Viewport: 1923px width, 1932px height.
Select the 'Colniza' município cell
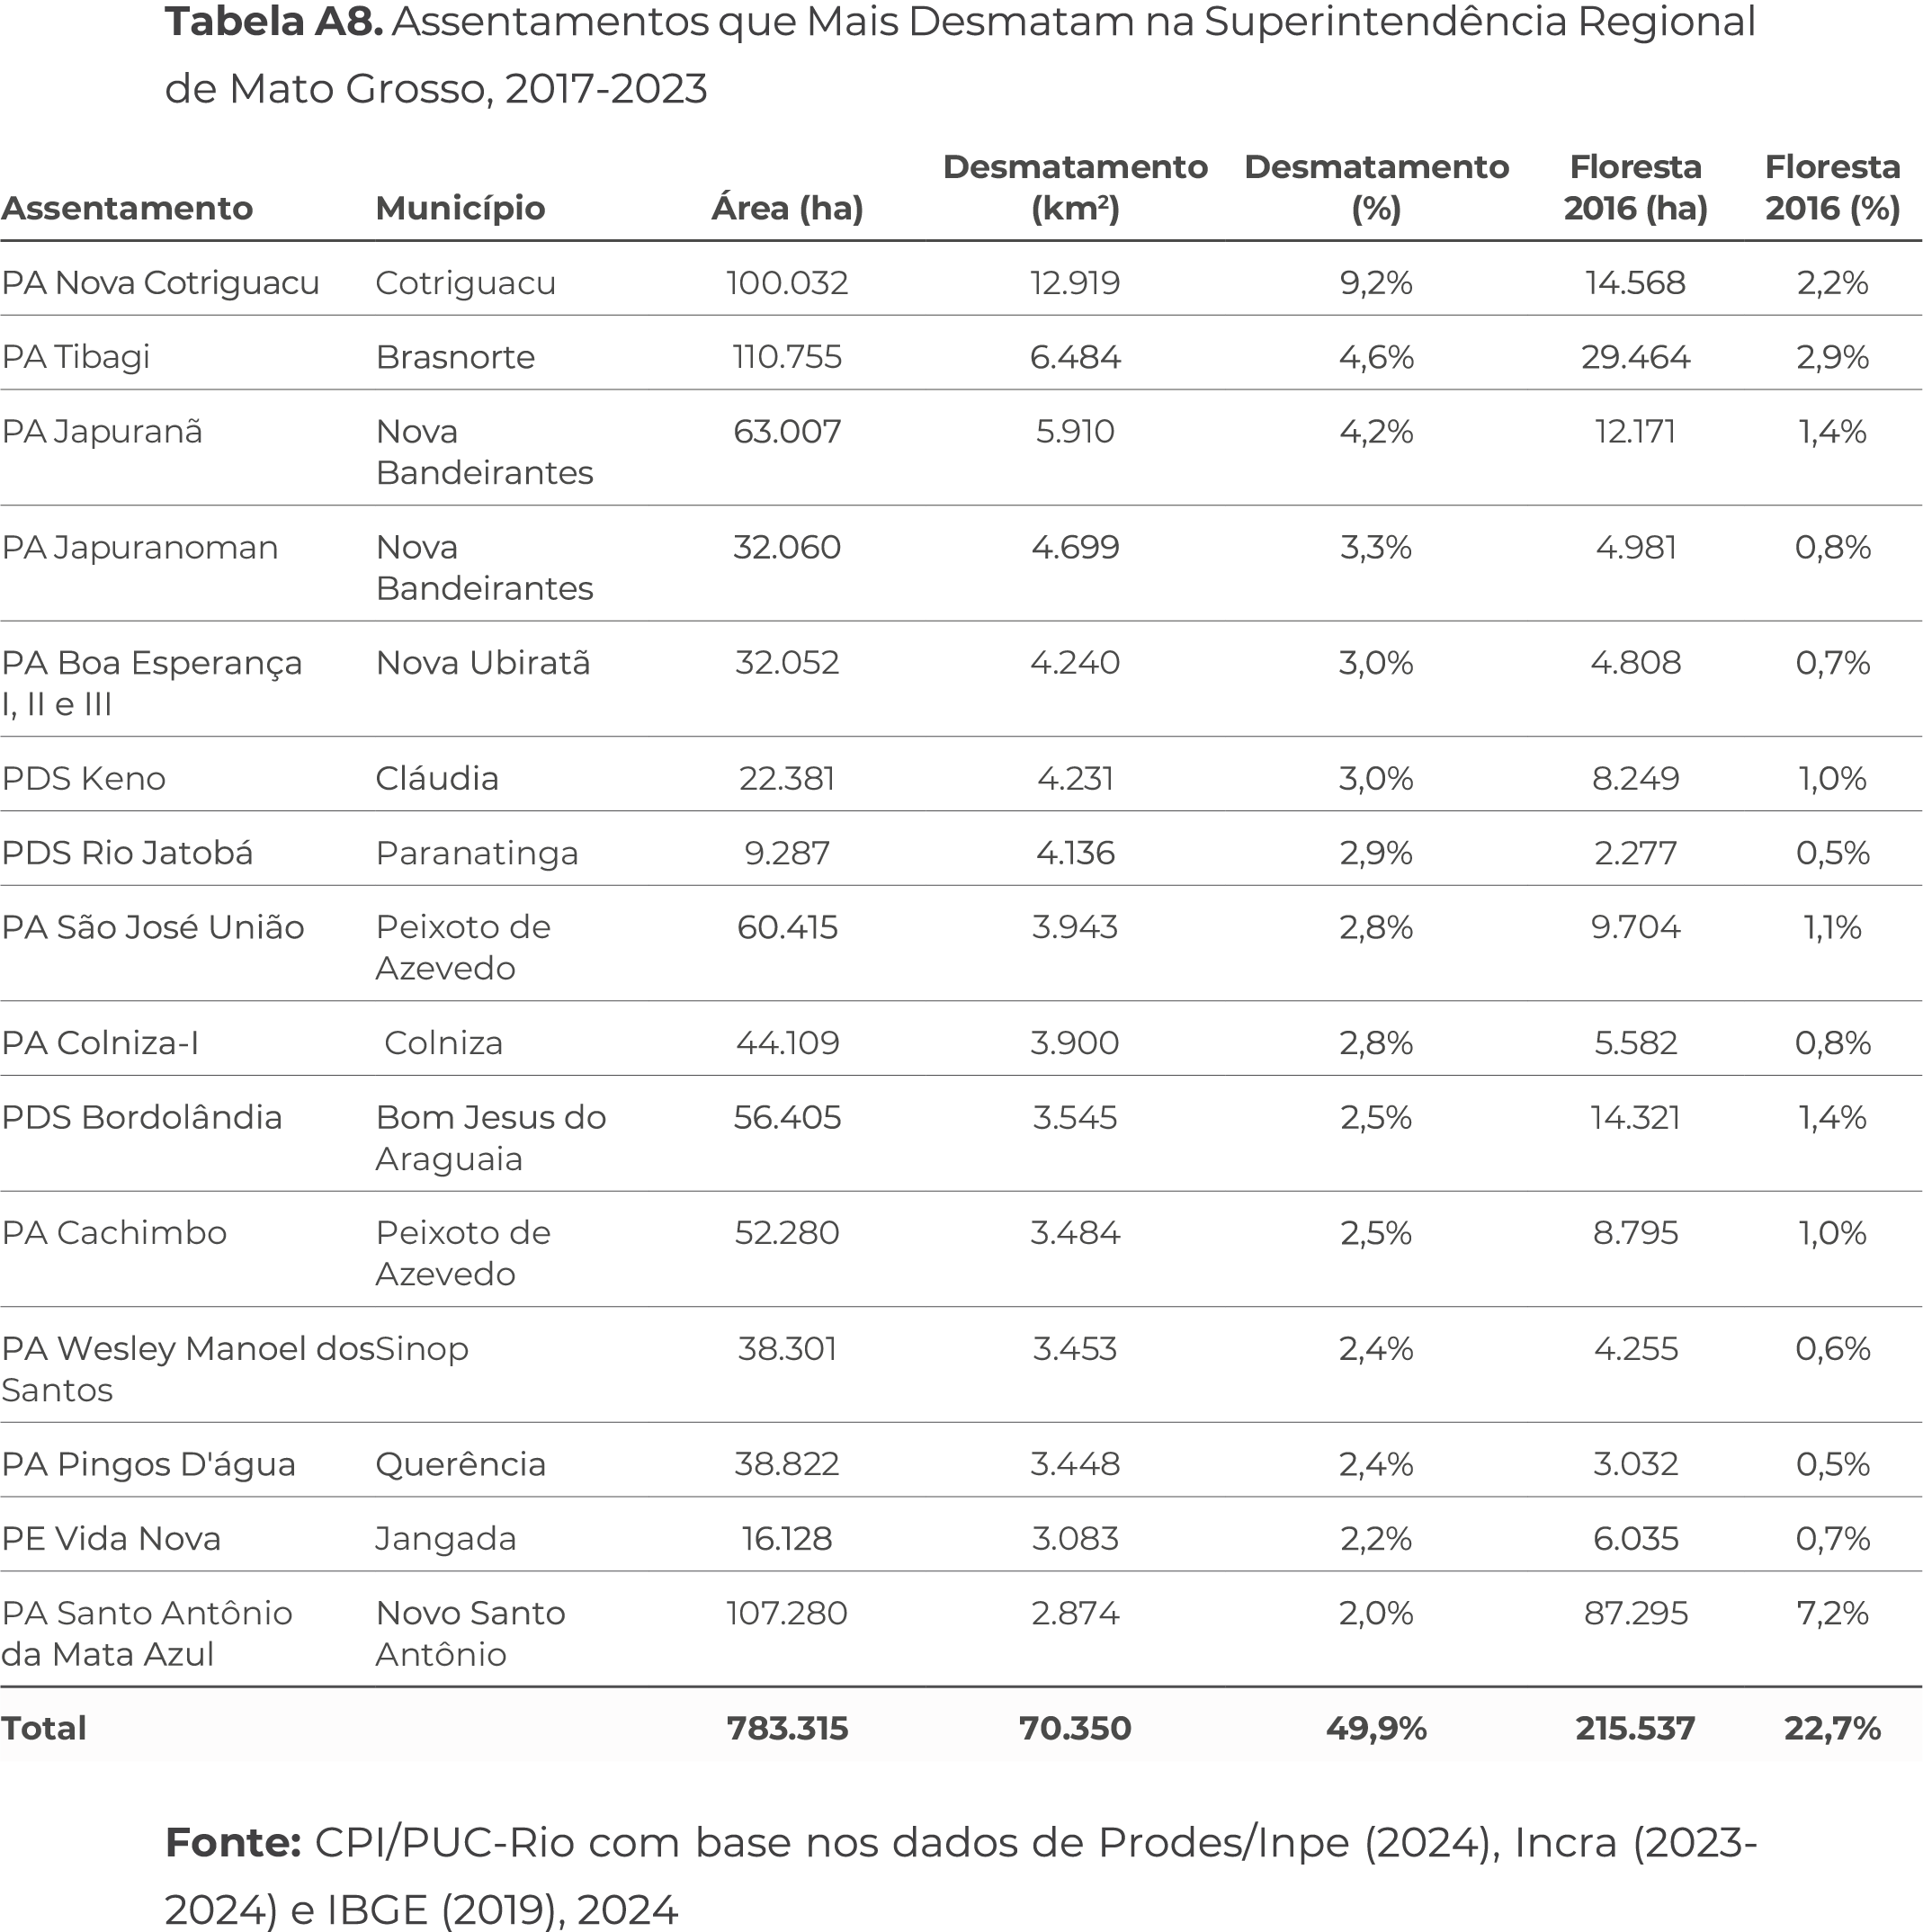[443, 1043]
